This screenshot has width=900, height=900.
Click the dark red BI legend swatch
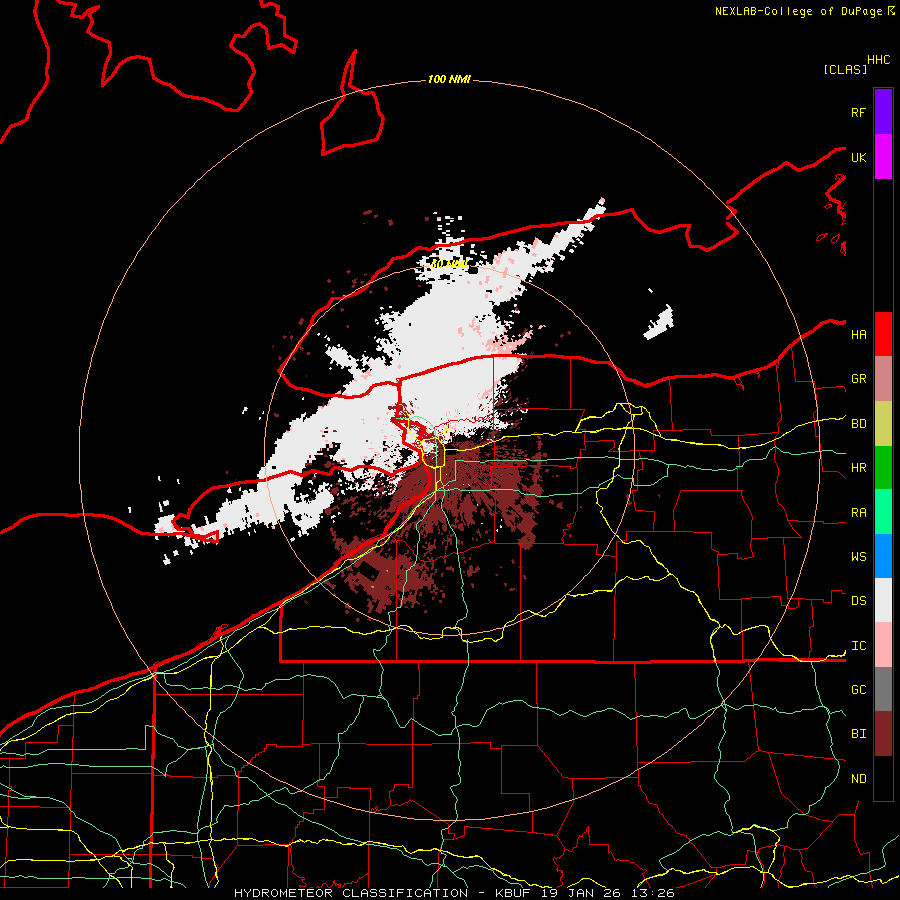coord(883,734)
